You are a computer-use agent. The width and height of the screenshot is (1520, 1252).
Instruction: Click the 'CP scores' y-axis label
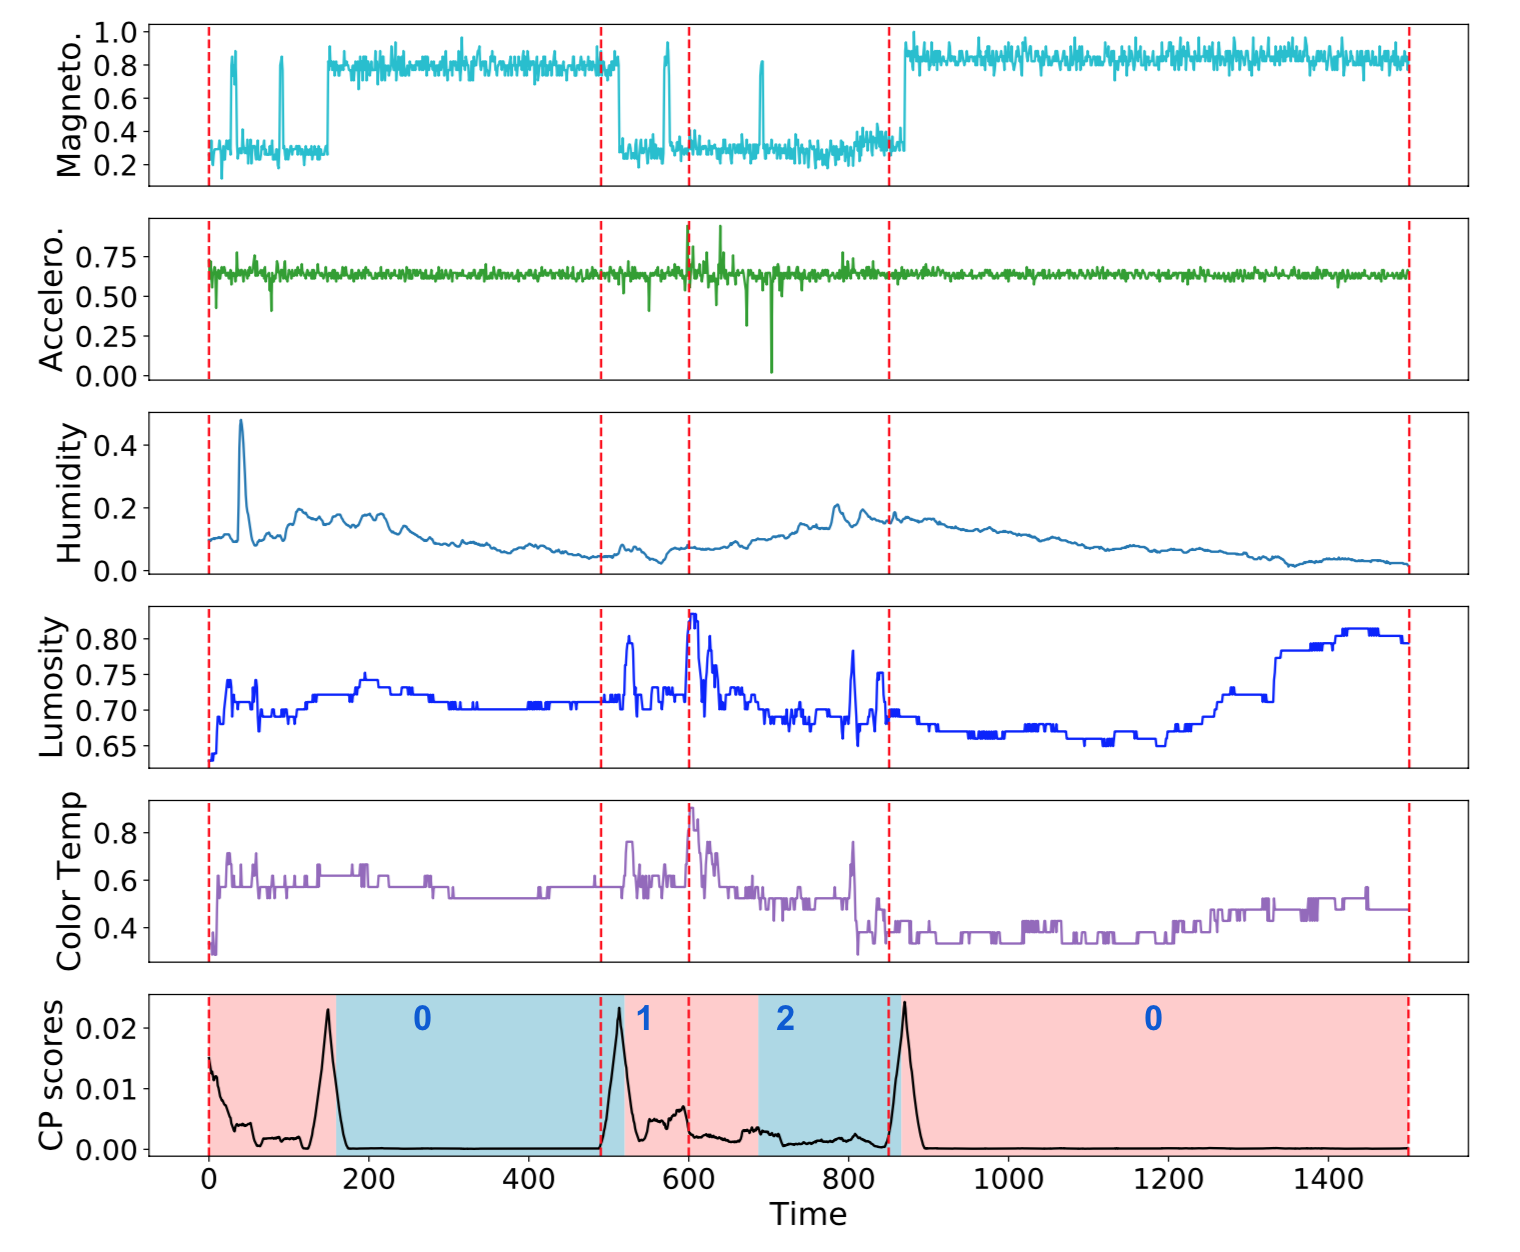point(51,1075)
